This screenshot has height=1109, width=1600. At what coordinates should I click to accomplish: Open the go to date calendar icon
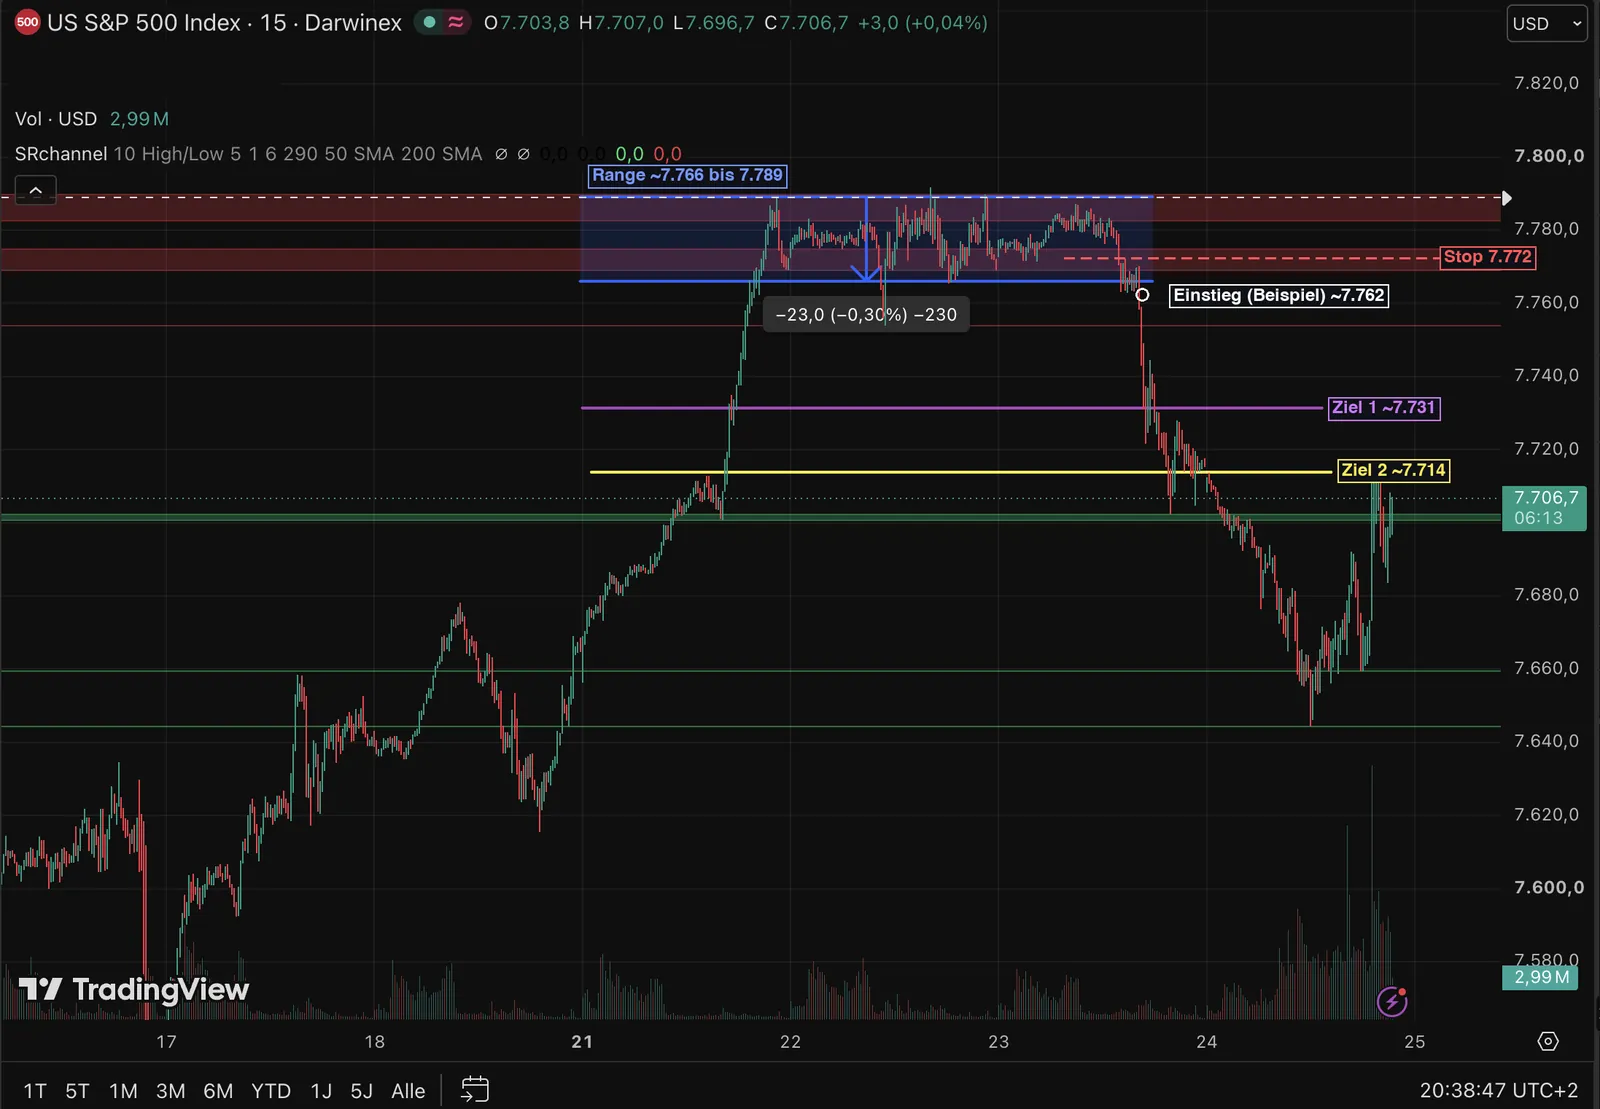pyautogui.click(x=475, y=1089)
